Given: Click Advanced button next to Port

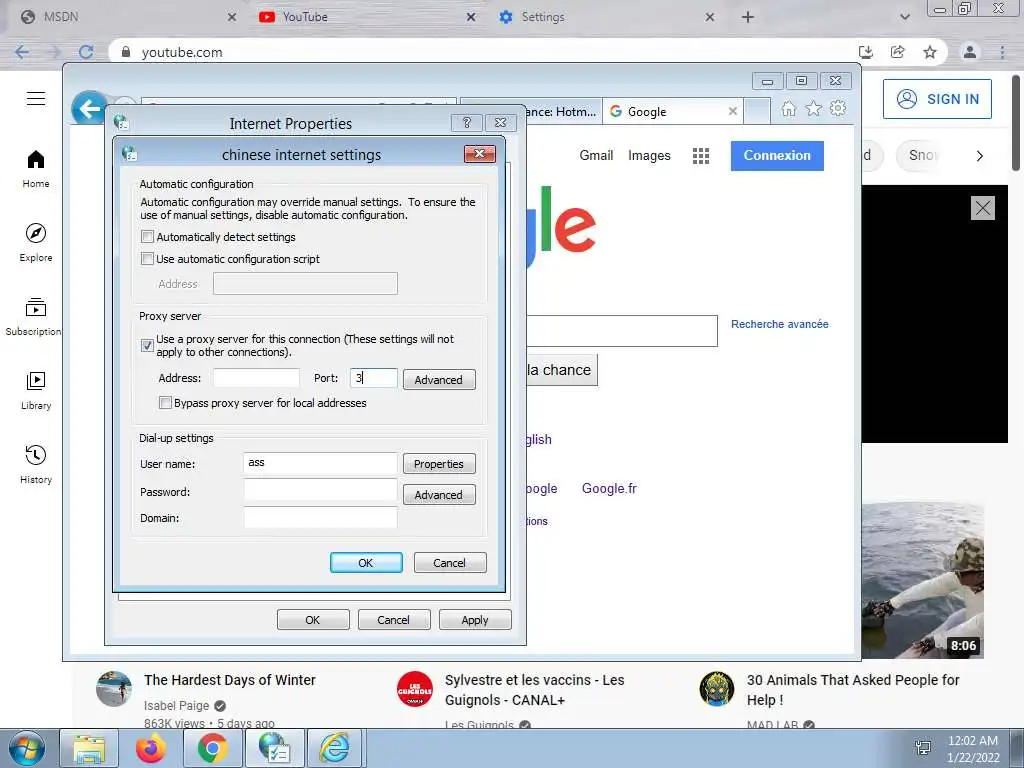Looking at the screenshot, I should (439, 379).
